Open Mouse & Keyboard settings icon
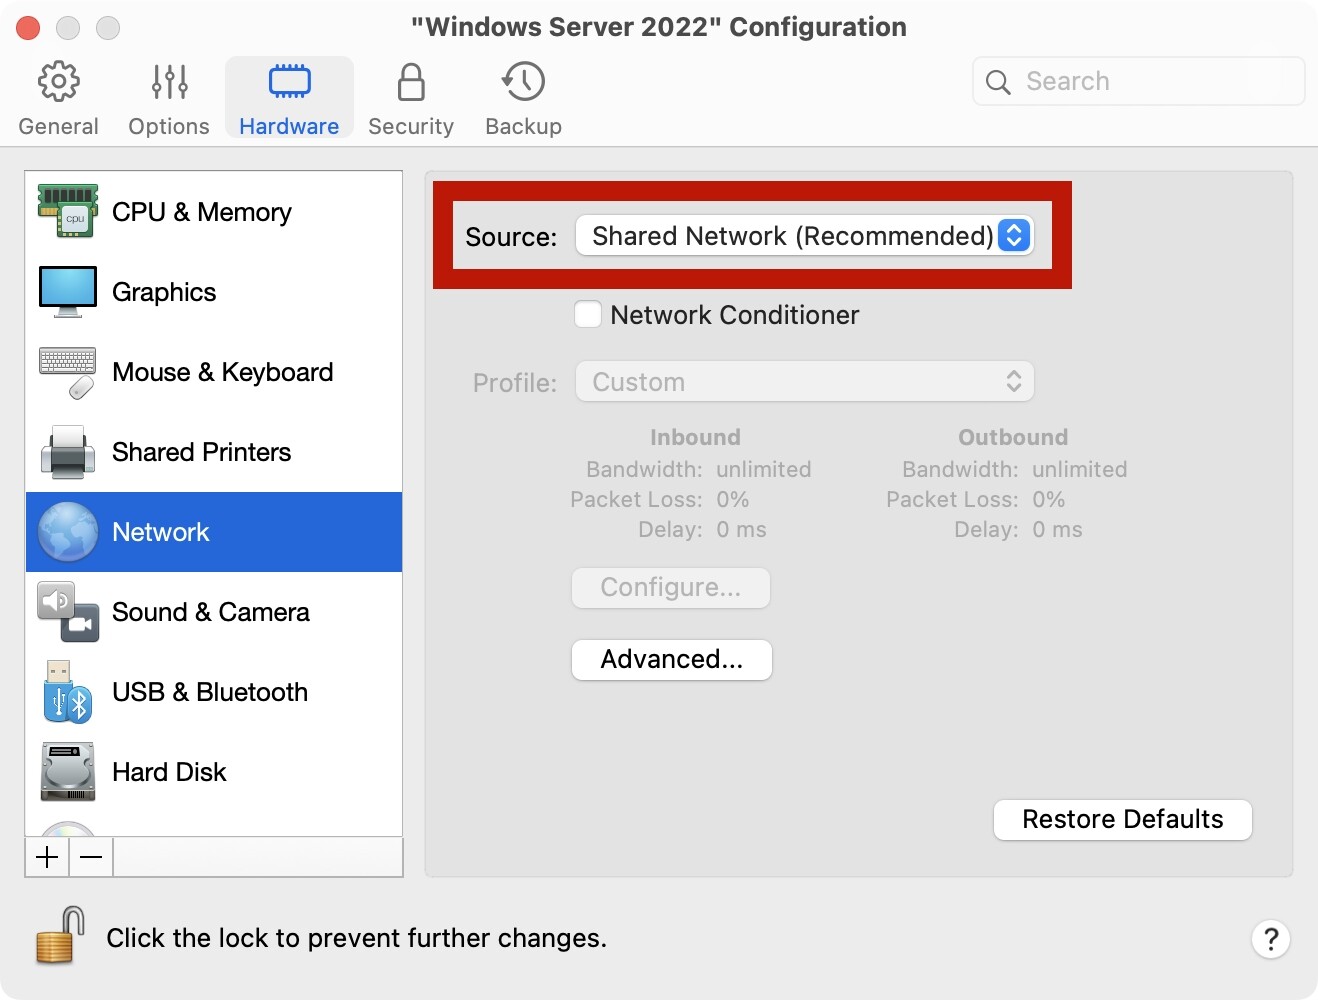 [x=68, y=372]
